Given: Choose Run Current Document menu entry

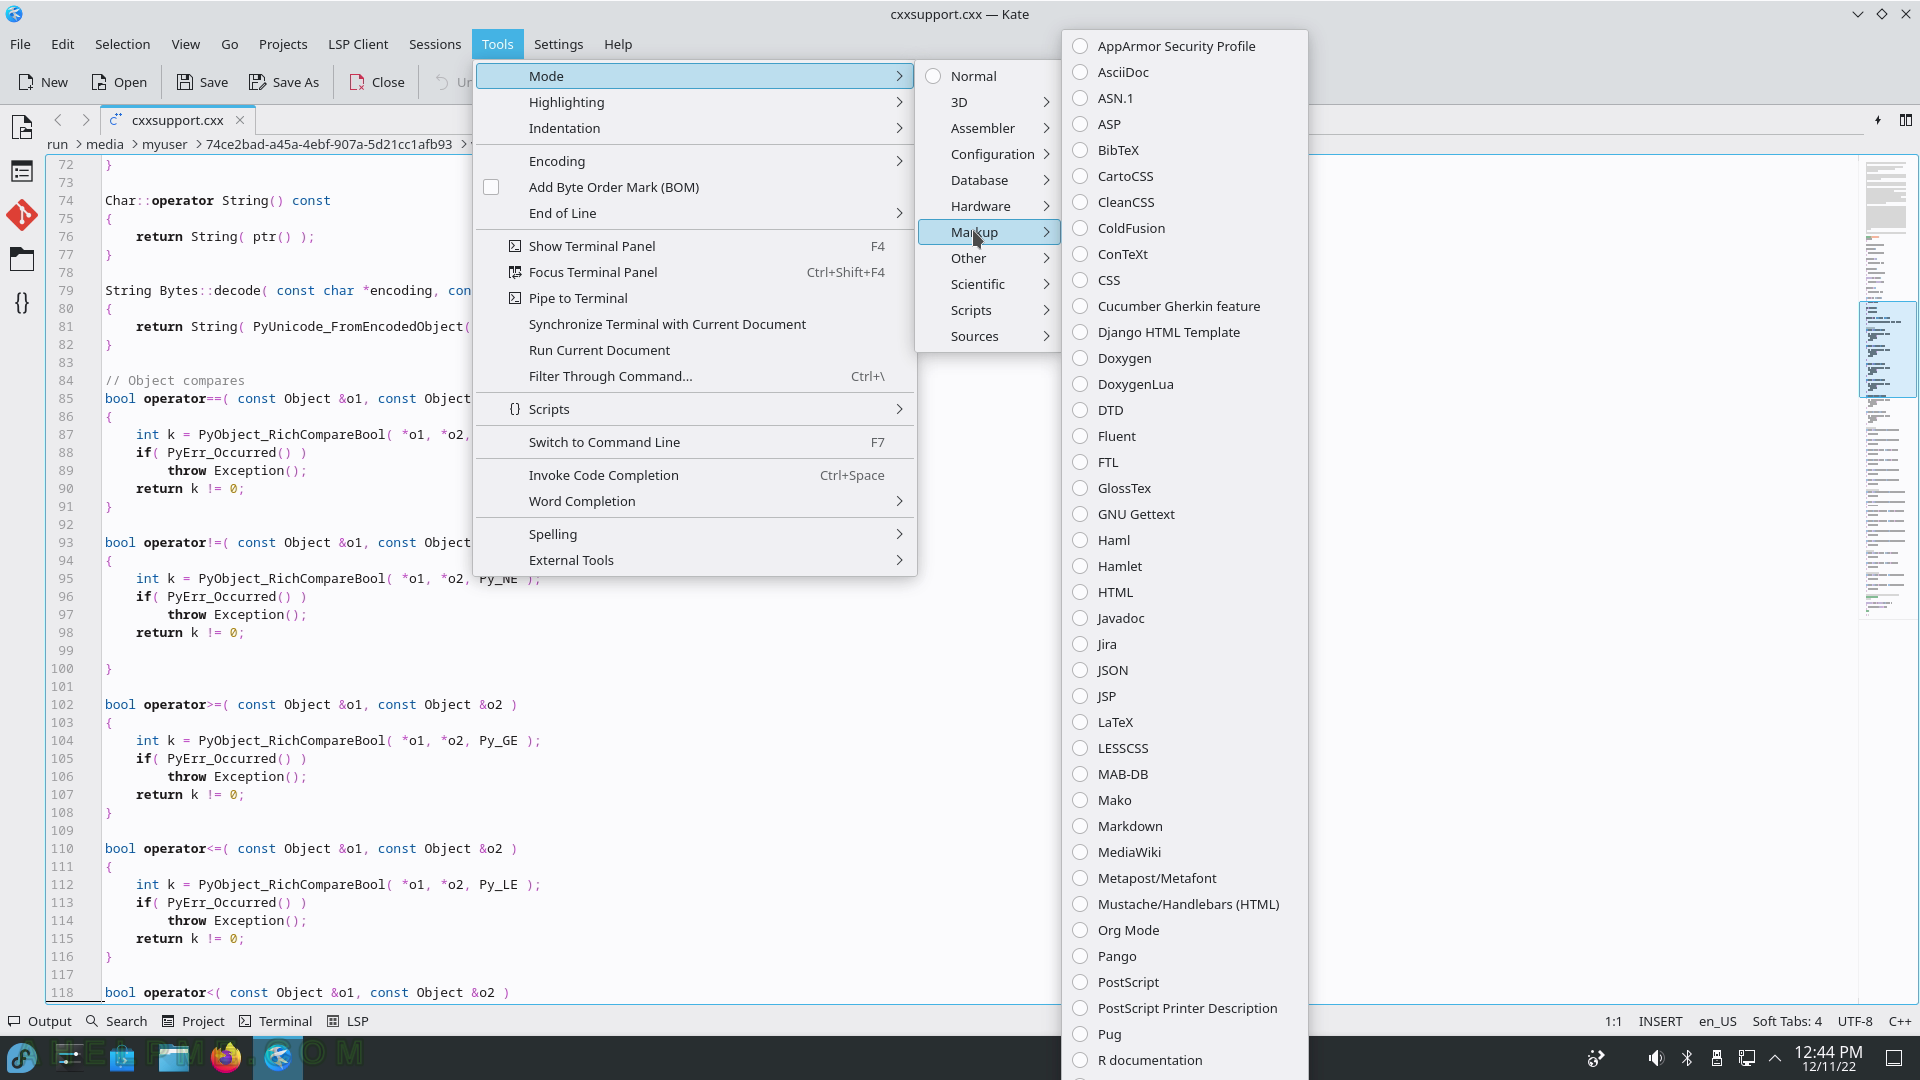Looking at the screenshot, I should coord(695,350).
